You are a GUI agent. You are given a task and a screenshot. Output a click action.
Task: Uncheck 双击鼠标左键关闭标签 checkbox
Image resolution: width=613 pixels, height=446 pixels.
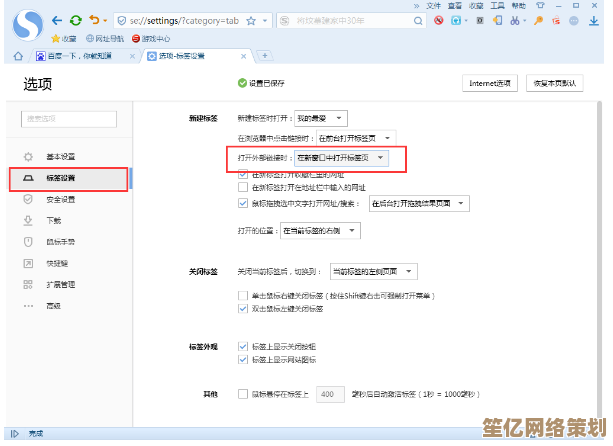[243, 309]
